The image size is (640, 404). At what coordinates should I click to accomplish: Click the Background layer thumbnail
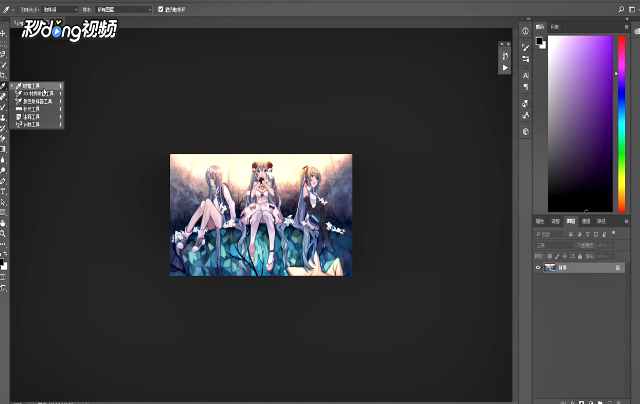550,268
